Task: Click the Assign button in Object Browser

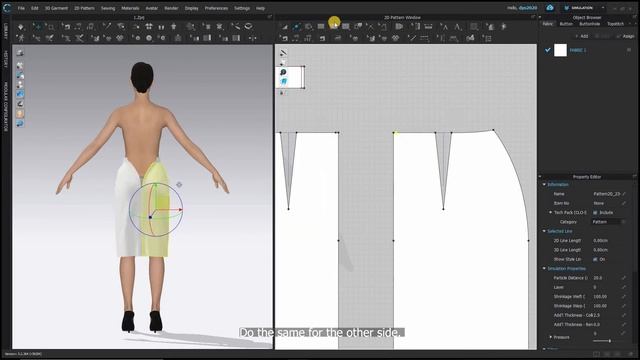Action: click(626, 36)
